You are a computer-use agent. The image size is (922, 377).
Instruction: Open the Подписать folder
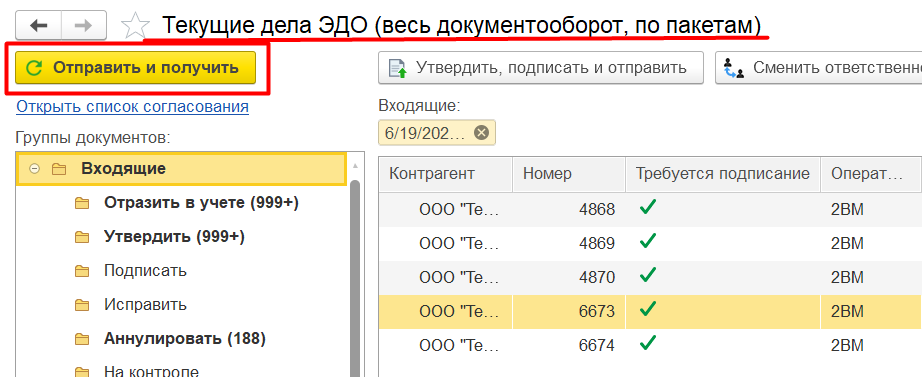click(x=145, y=271)
